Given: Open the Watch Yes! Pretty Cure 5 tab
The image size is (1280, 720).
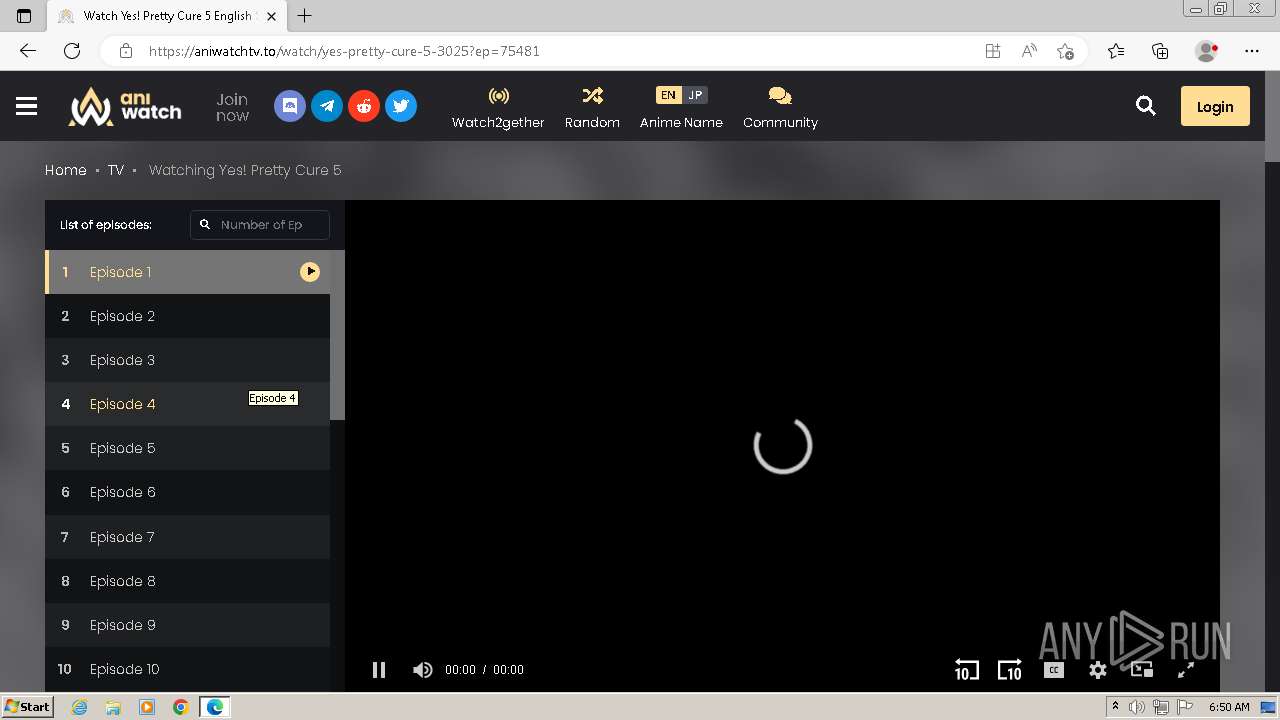Looking at the screenshot, I should (x=168, y=16).
